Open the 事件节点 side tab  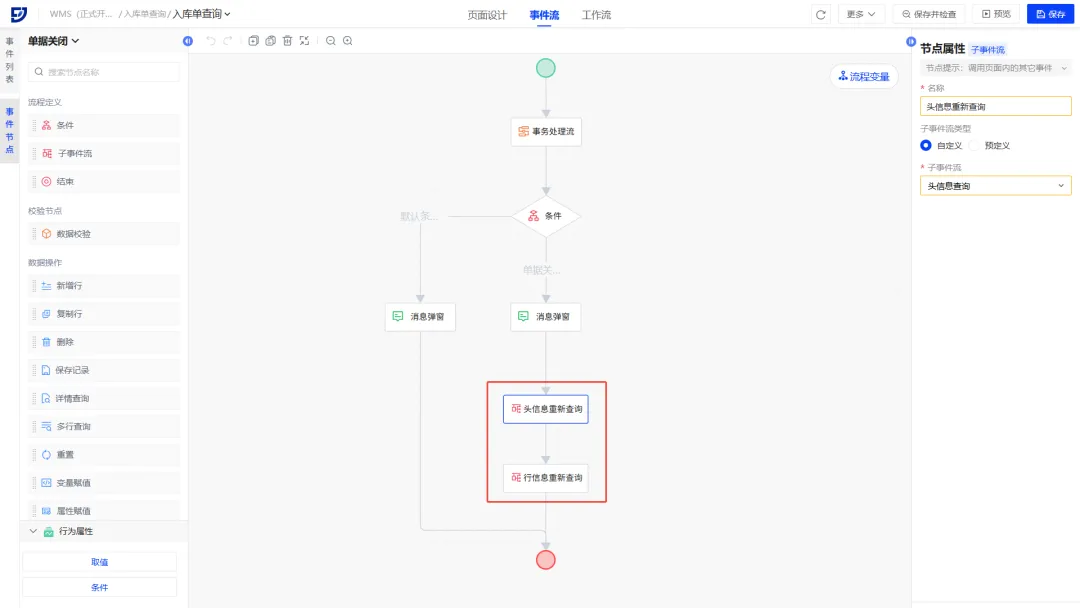click(10, 130)
